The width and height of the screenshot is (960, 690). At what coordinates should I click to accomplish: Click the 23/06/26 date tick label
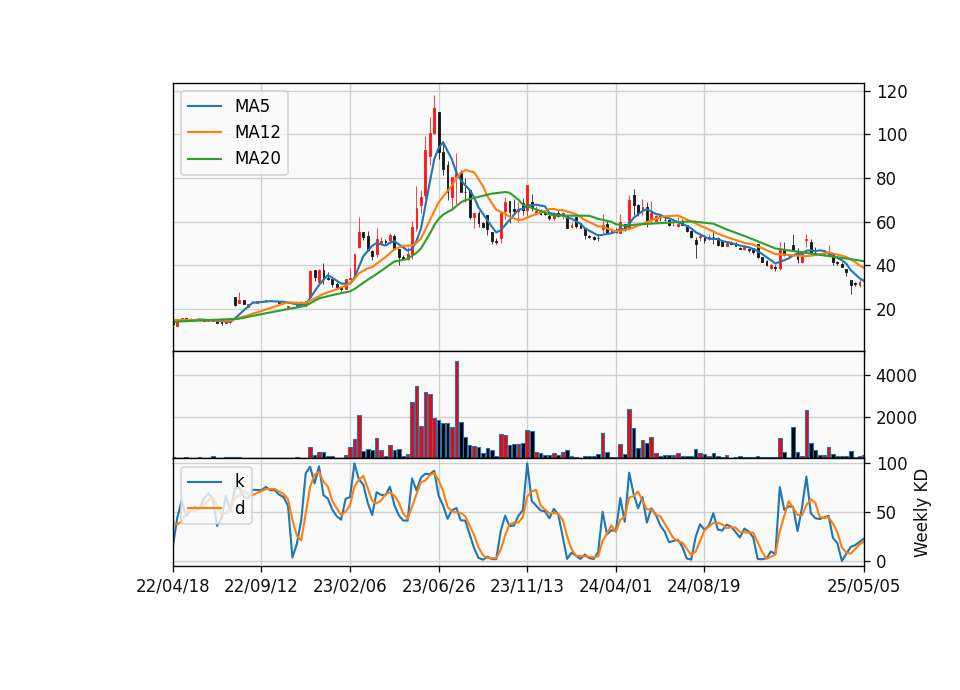(x=438, y=586)
